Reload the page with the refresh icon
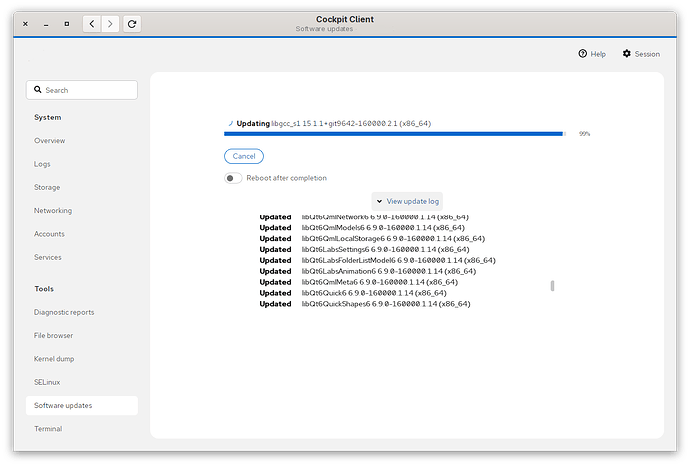 click(132, 24)
